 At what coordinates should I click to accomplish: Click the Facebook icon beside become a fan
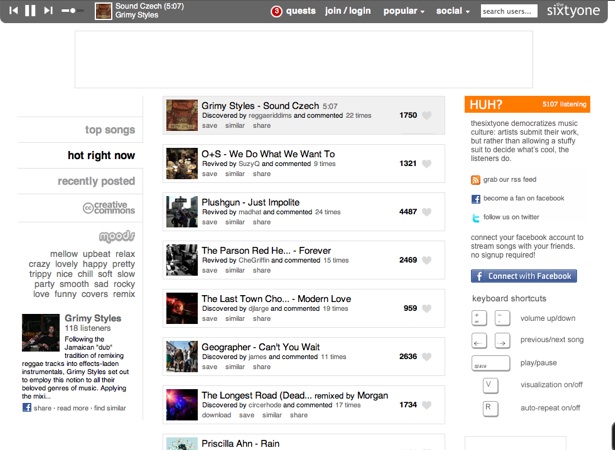click(475, 199)
